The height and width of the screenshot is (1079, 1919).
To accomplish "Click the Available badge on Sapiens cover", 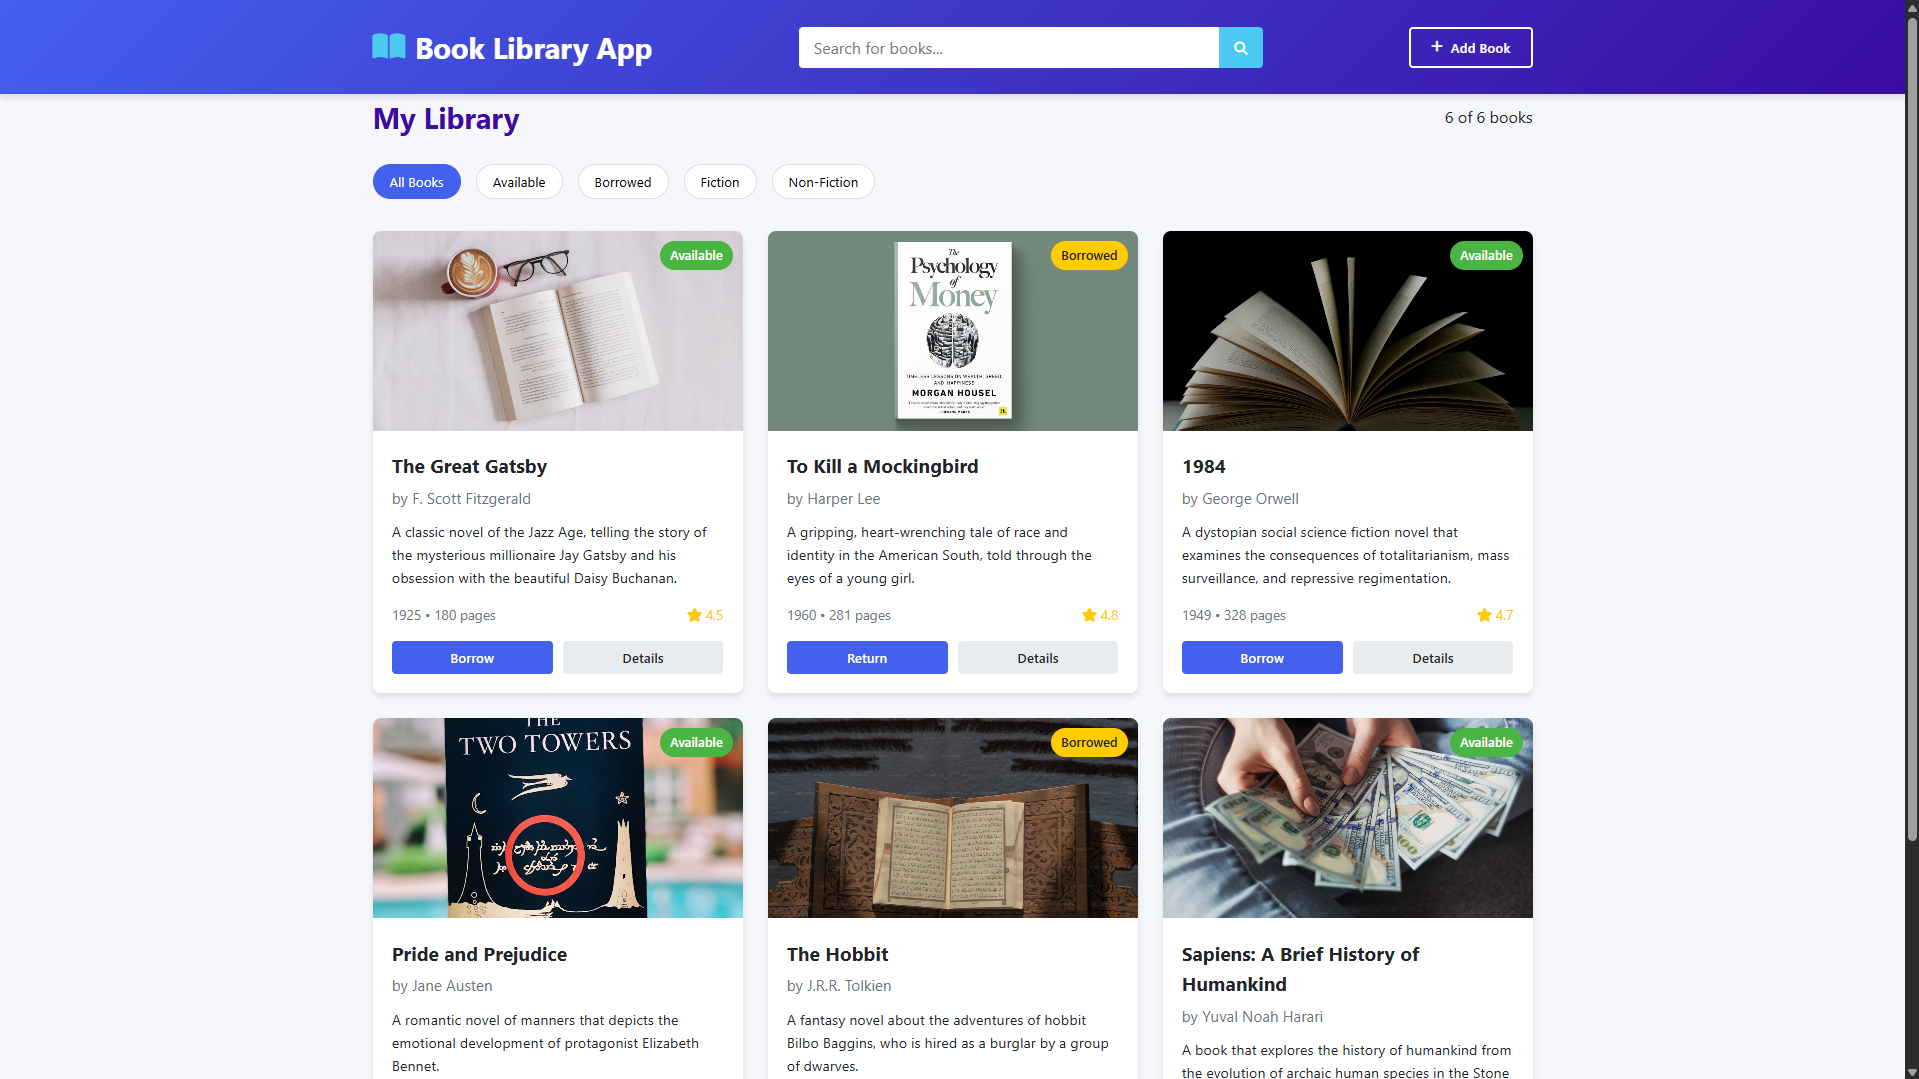I will click(1486, 743).
